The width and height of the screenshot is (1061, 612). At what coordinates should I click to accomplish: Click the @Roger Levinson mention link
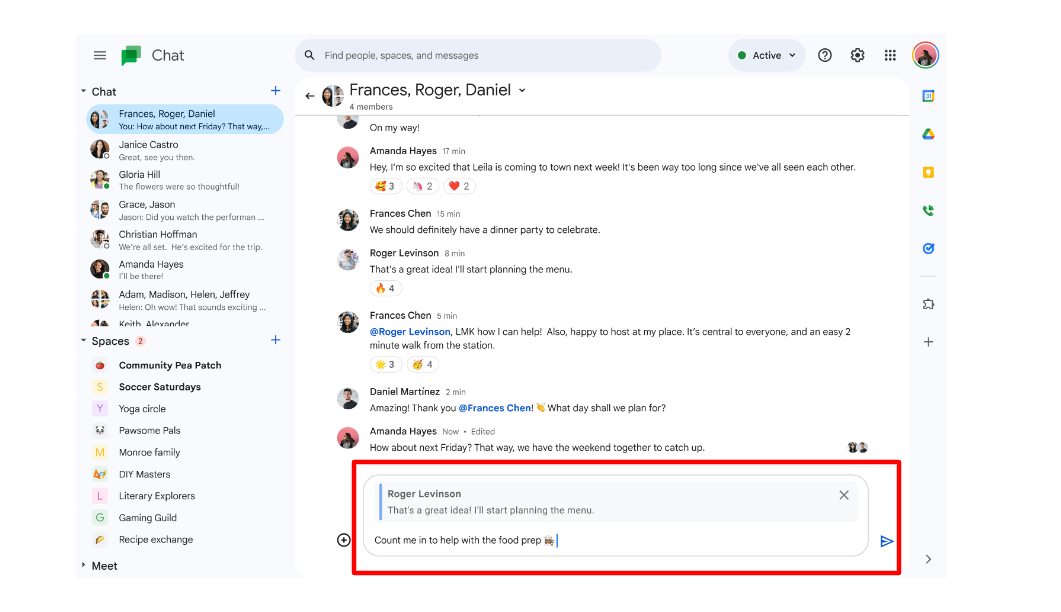[x=410, y=332]
